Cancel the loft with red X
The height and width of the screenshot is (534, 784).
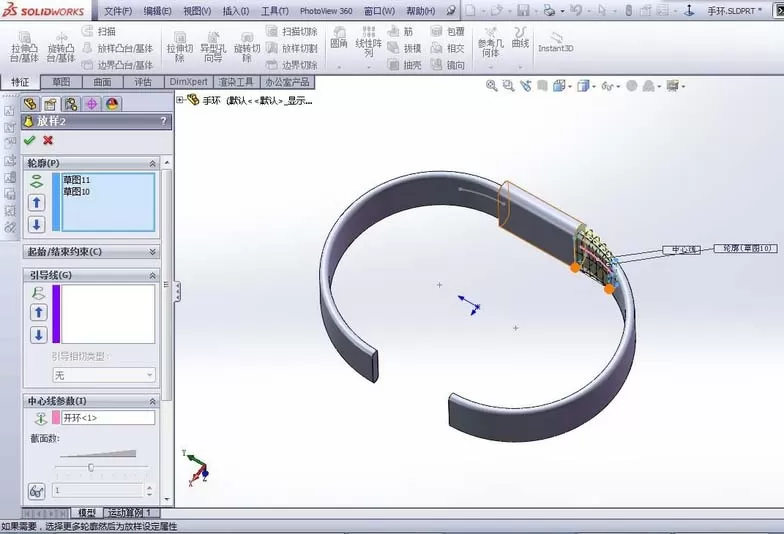tap(48, 140)
